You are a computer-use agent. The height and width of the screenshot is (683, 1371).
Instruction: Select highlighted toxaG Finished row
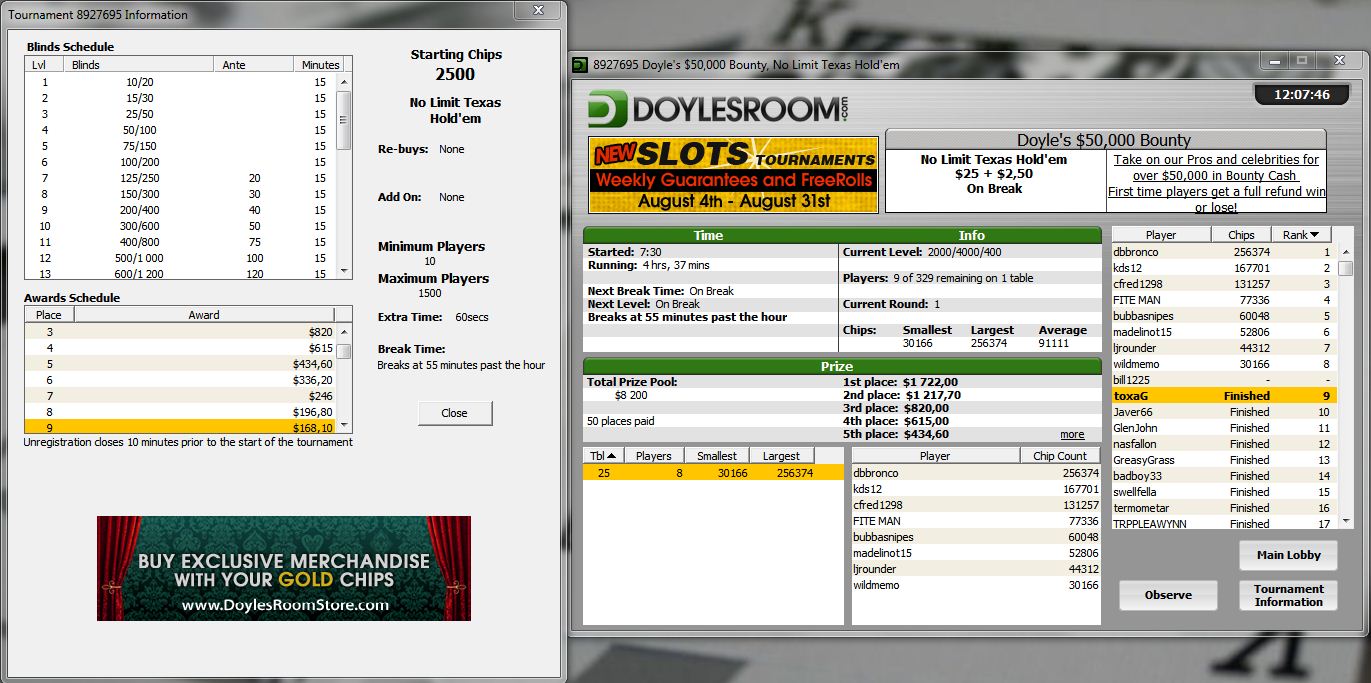pos(1224,396)
